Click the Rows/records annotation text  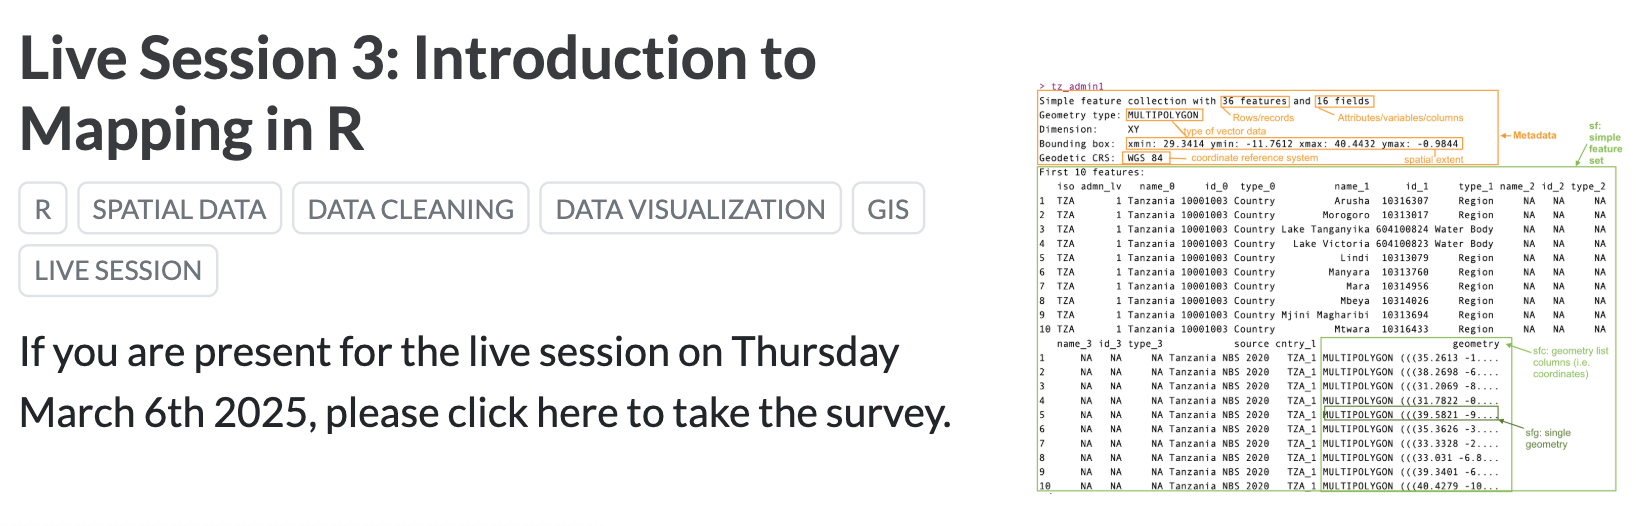(x=1263, y=118)
